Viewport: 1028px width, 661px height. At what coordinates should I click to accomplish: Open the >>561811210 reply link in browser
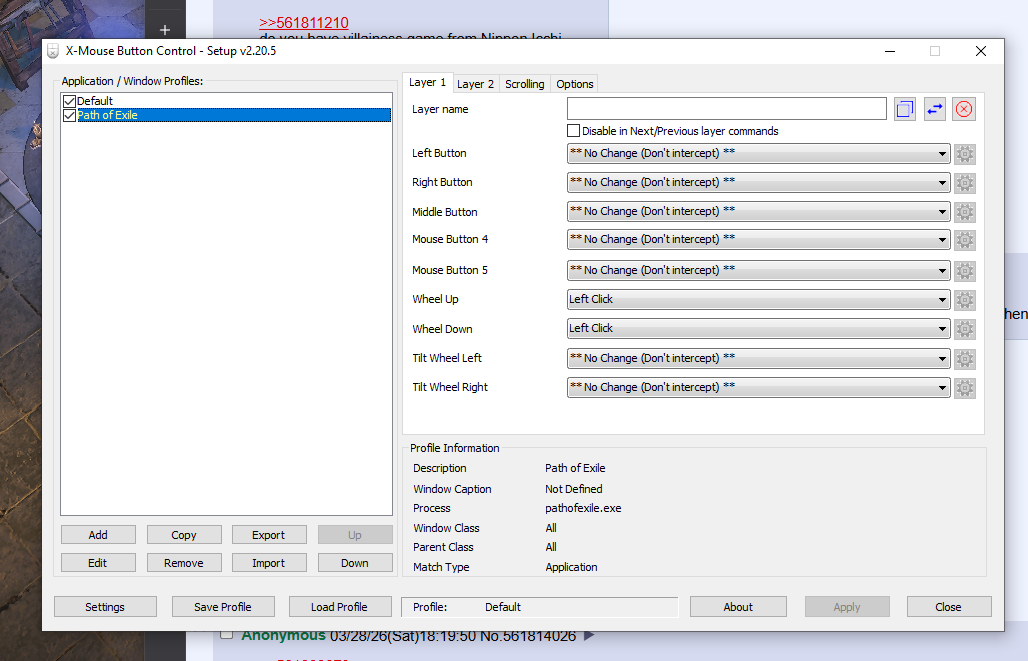(304, 23)
